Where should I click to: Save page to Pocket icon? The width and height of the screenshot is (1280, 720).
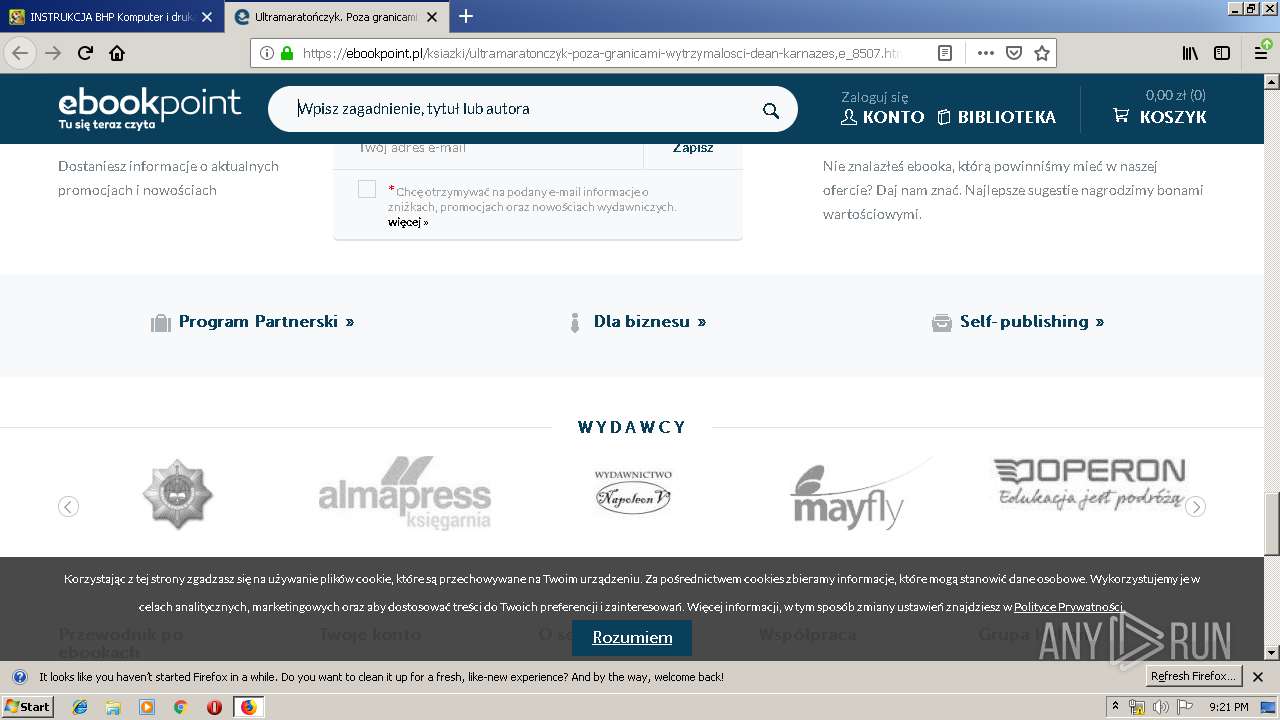[1013, 53]
